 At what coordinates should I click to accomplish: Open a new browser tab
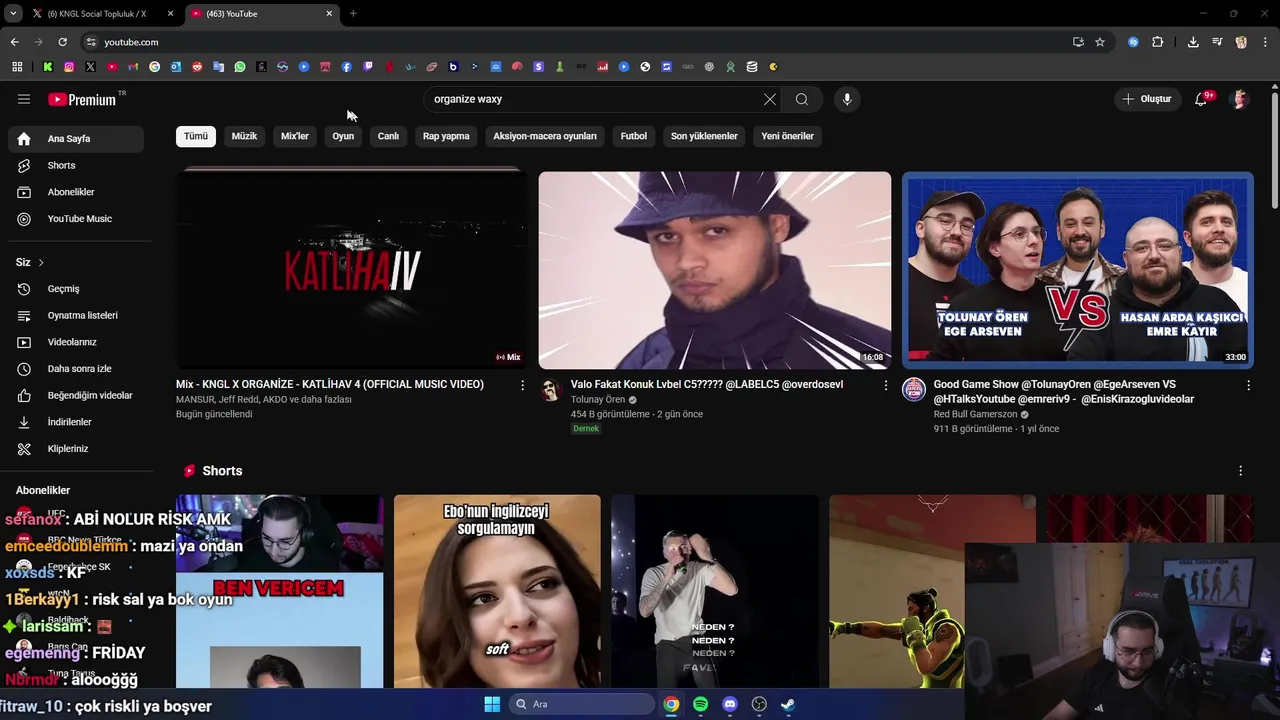(x=353, y=14)
